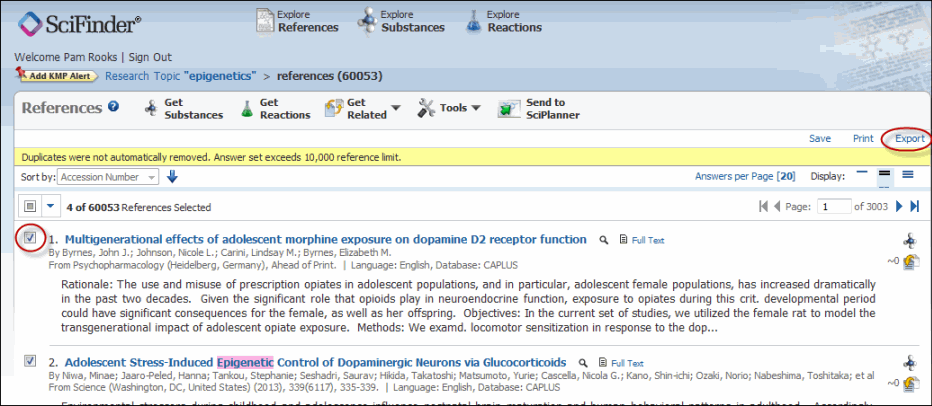This screenshot has height=406, width=932.
Task: Click quick view magnifier for reference 2
Action: 583,363
